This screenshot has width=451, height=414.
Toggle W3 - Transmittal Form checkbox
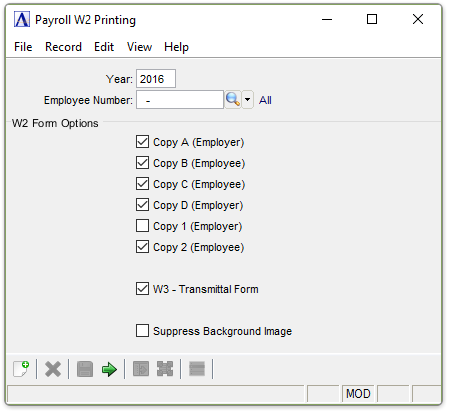[x=142, y=289]
